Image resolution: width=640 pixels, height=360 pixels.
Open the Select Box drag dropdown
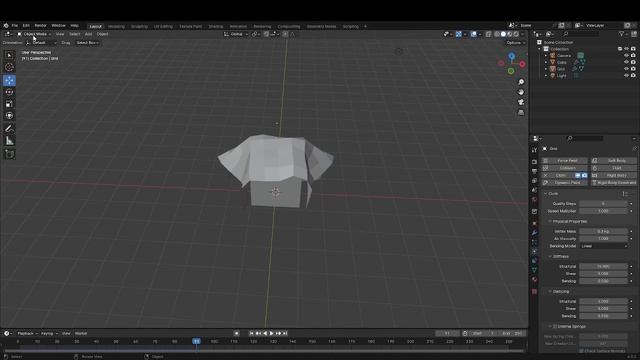pyautogui.click(x=87, y=43)
